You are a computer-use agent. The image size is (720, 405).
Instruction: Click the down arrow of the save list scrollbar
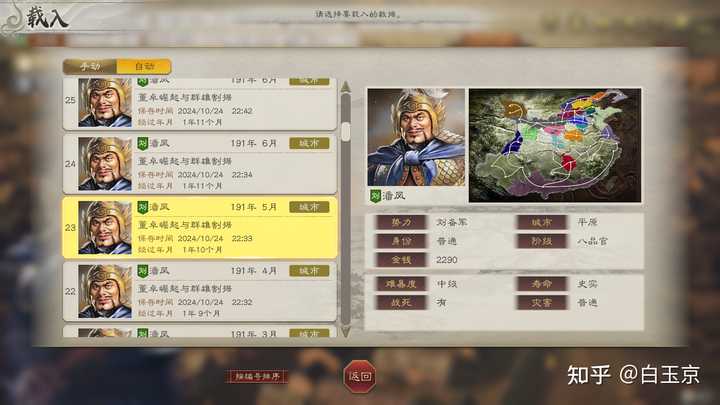click(346, 332)
